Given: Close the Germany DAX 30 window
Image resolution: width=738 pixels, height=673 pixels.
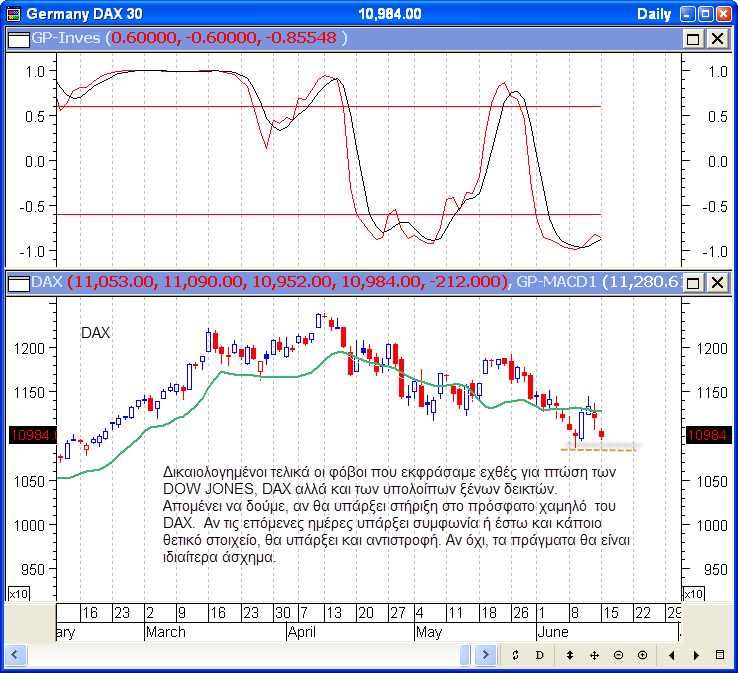Looking at the screenshot, I should pyautogui.click(x=724, y=14).
